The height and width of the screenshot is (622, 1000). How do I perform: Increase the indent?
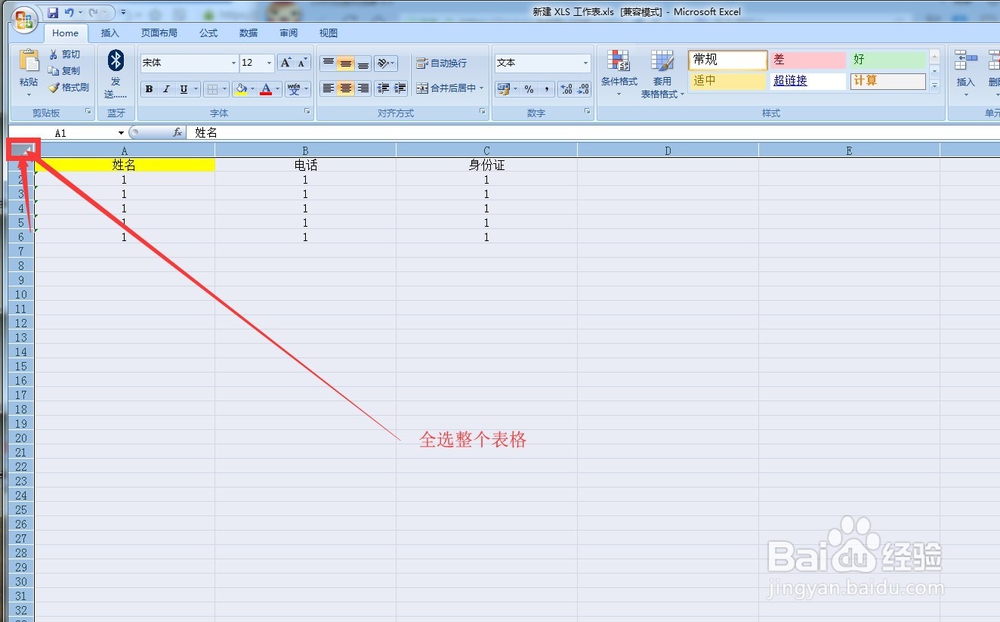pyautogui.click(x=400, y=88)
